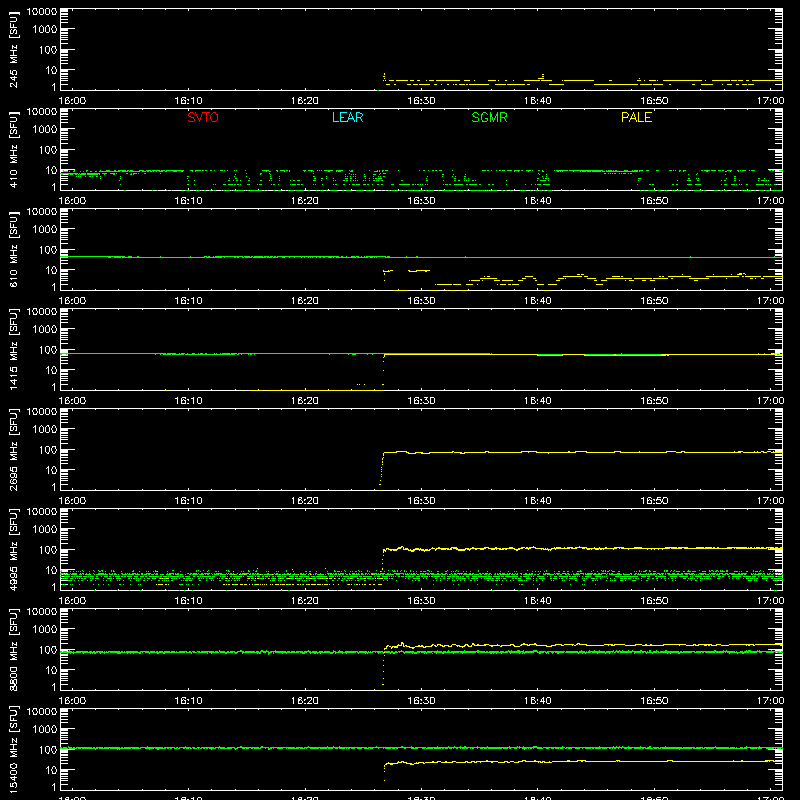Click the cyan LEAR station label
The height and width of the screenshot is (800, 800).
pyautogui.click(x=347, y=117)
